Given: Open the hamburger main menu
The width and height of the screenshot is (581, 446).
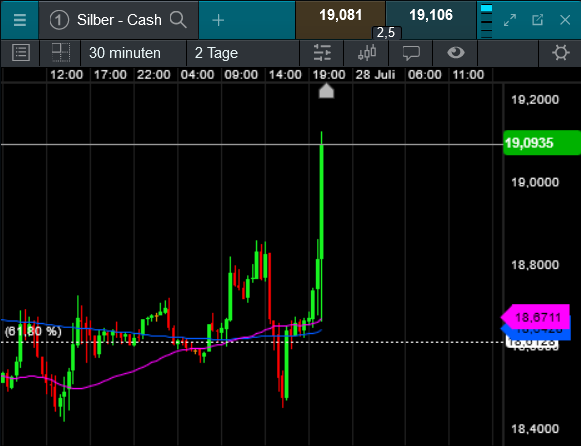Looking at the screenshot, I should (x=20, y=20).
